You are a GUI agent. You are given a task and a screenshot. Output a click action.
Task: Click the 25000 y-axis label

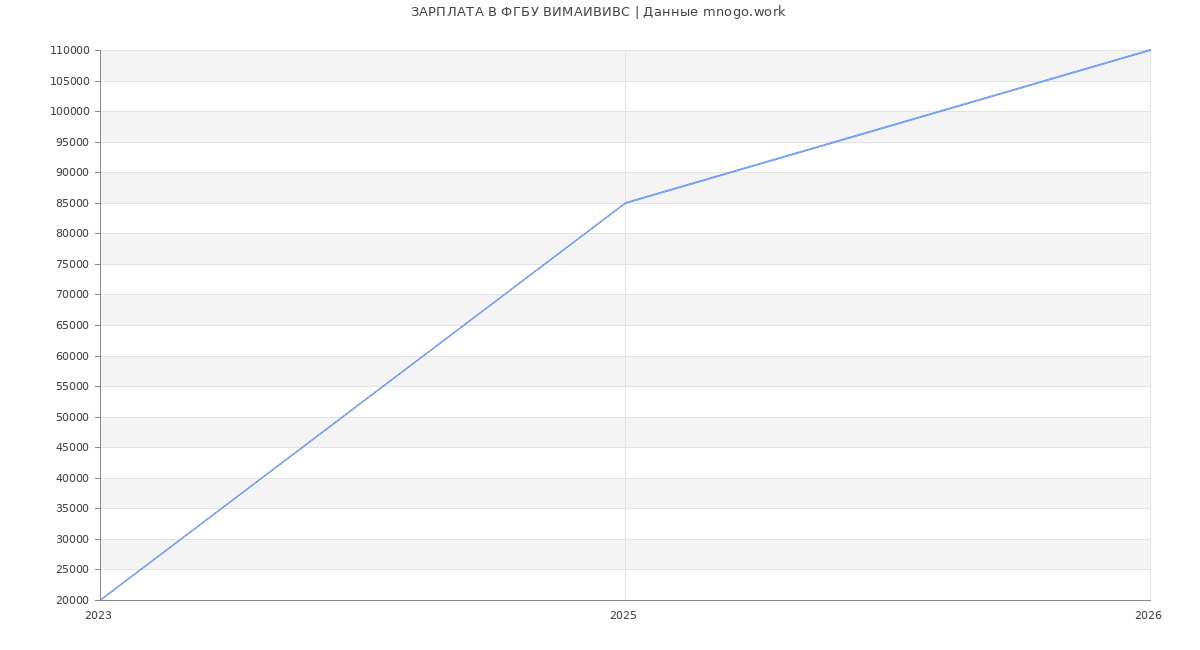click(x=72, y=570)
